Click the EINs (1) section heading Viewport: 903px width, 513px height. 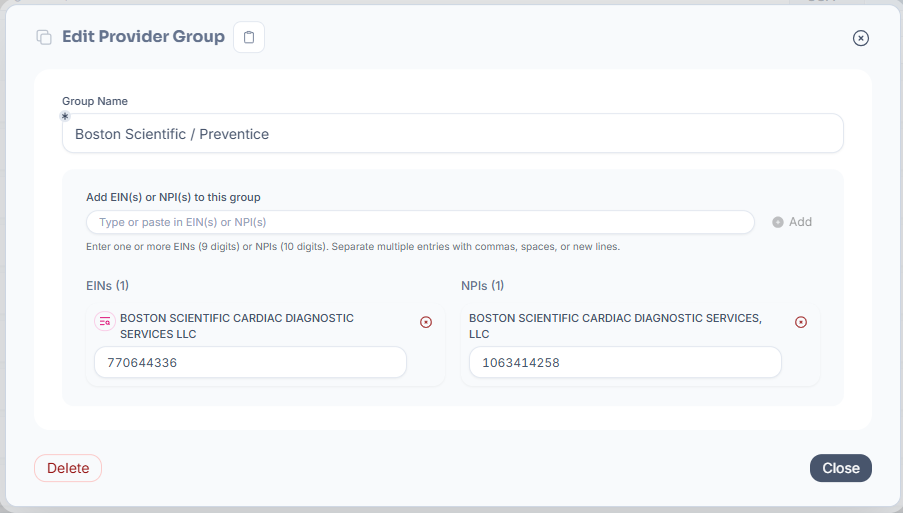click(x=108, y=286)
